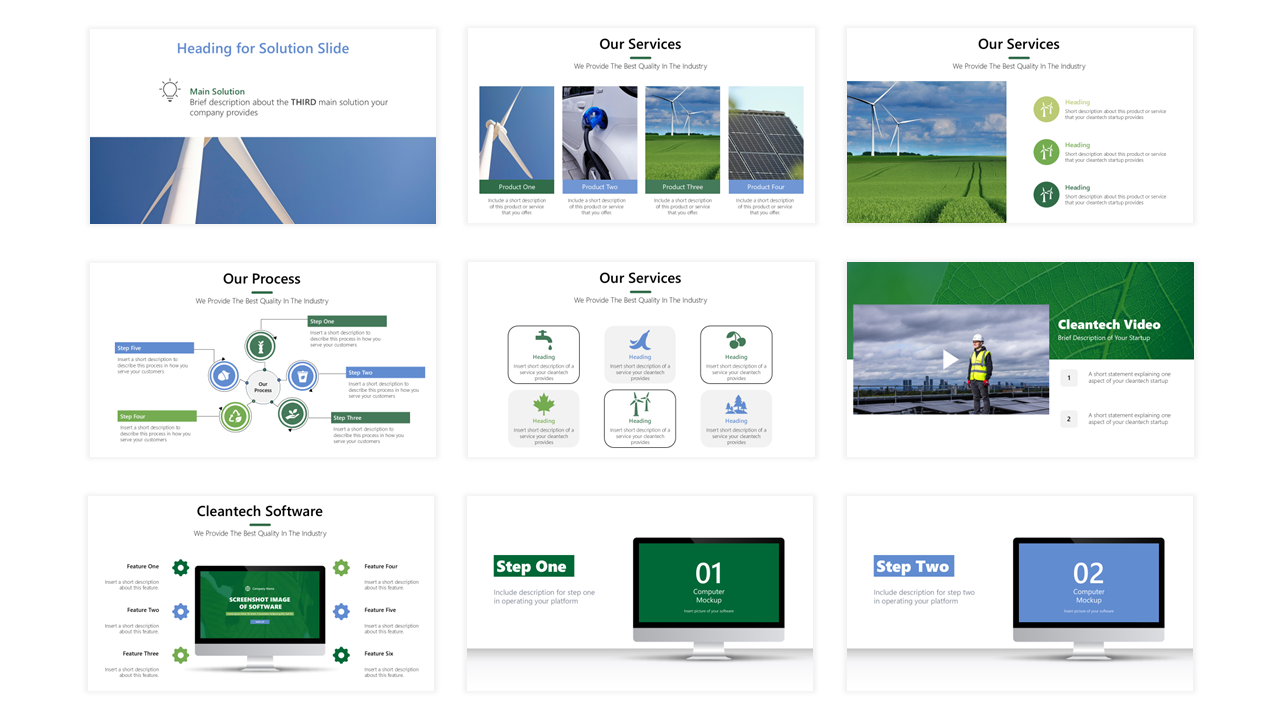This screenshot has height=720, width=1280.
Task: Click the dark green turbine circle icon
Action: point(1046,194)
